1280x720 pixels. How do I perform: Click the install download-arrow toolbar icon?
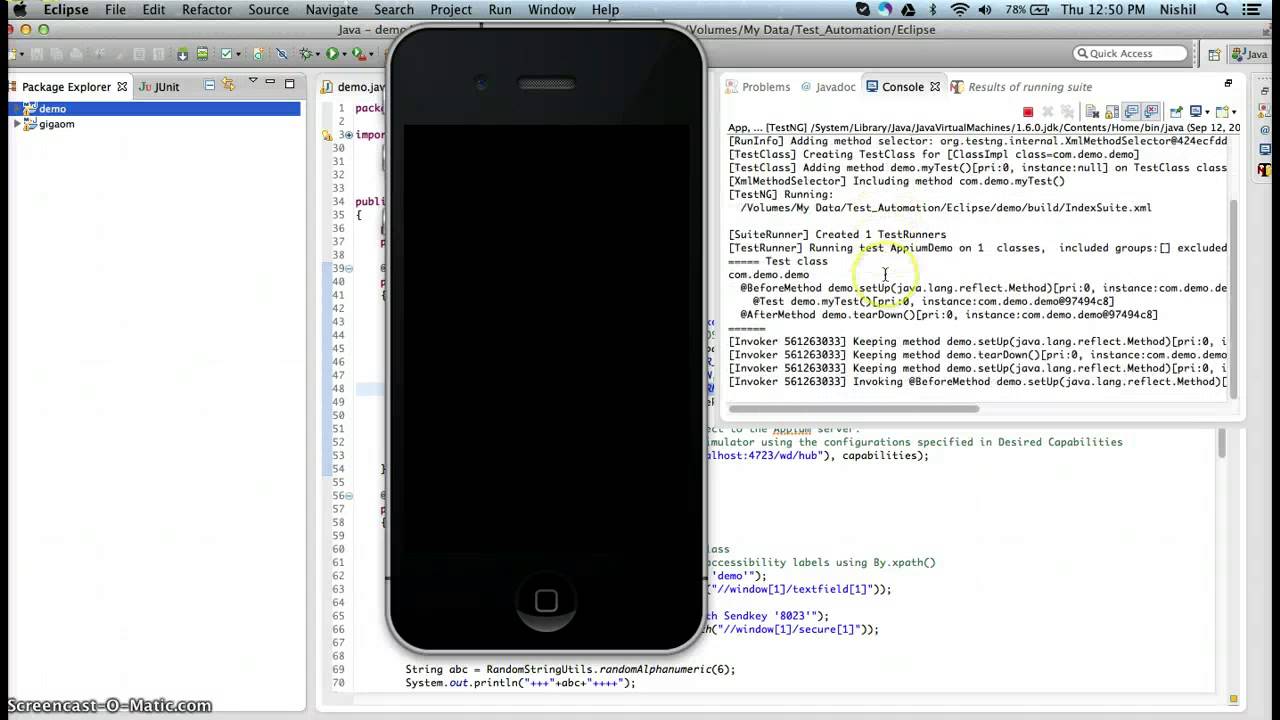[183, 54]
